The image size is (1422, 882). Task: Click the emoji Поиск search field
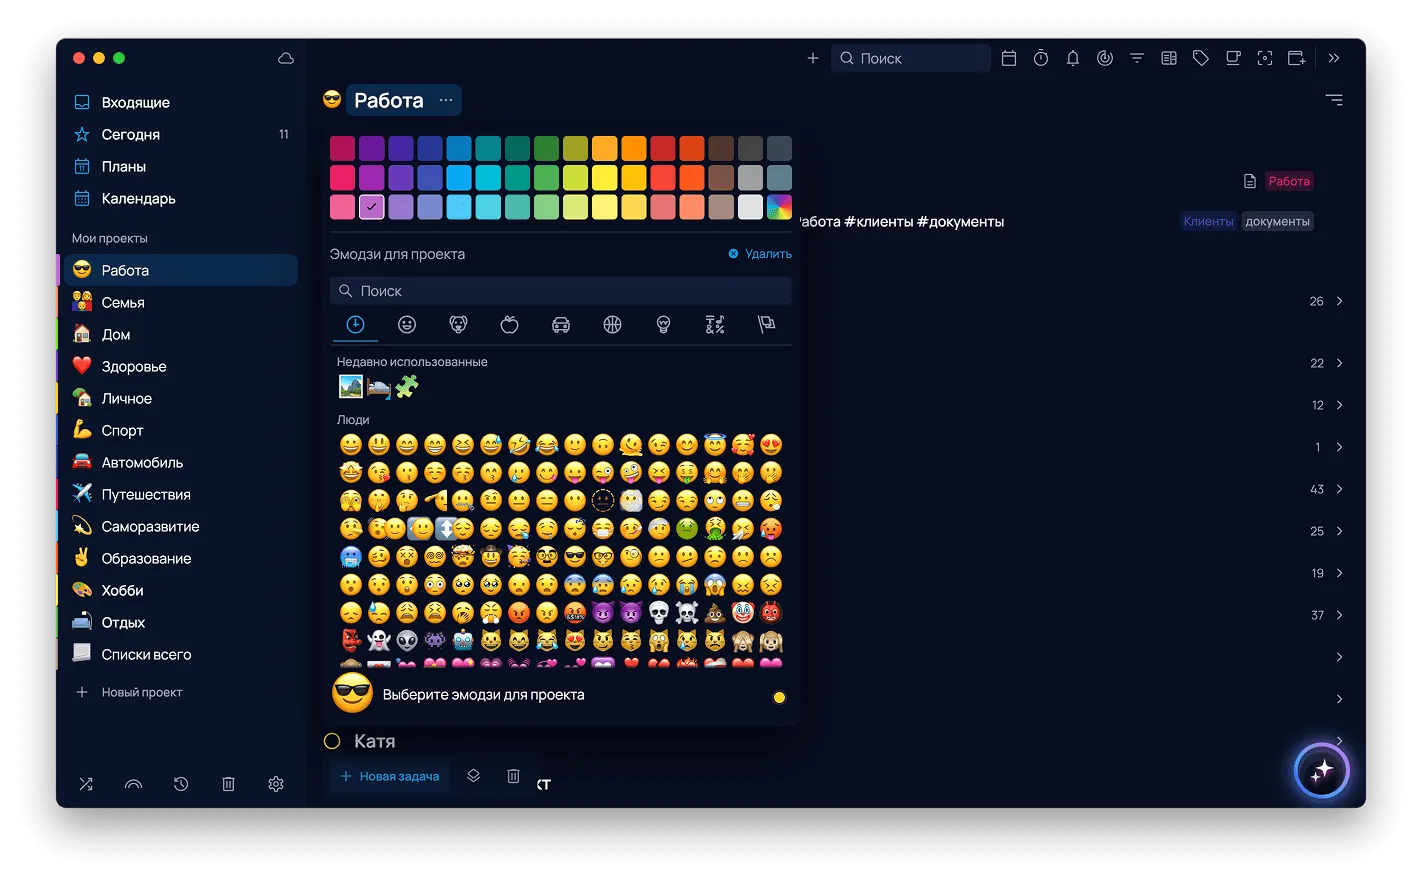point(561,291)
